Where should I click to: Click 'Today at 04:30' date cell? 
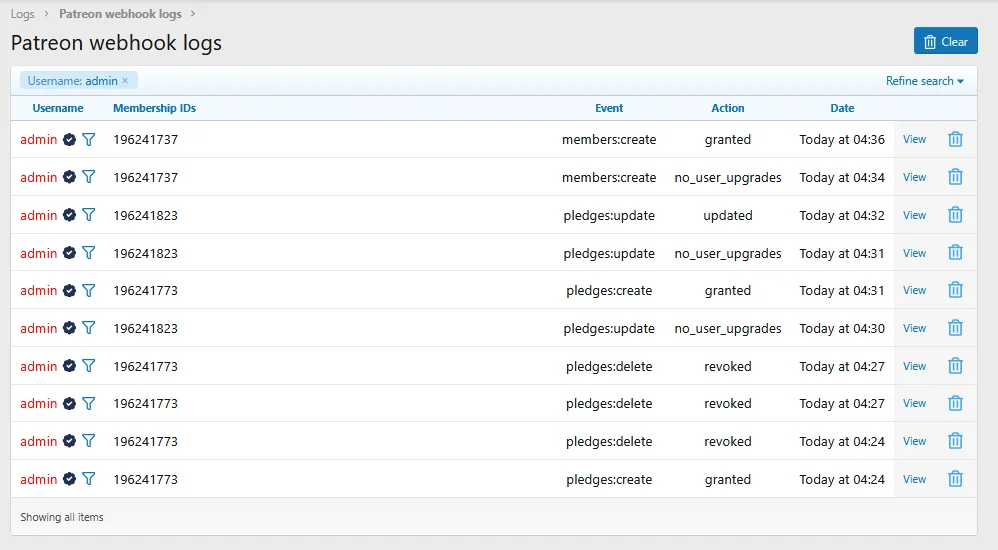pos(842,328)
